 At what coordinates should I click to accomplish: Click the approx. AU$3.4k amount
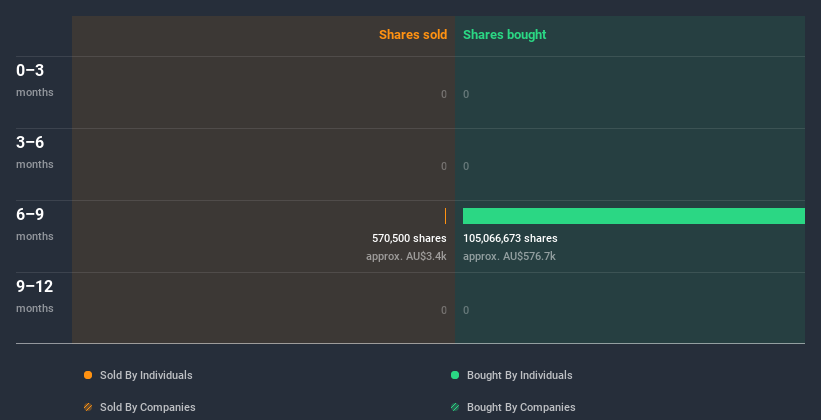(406, 257)
